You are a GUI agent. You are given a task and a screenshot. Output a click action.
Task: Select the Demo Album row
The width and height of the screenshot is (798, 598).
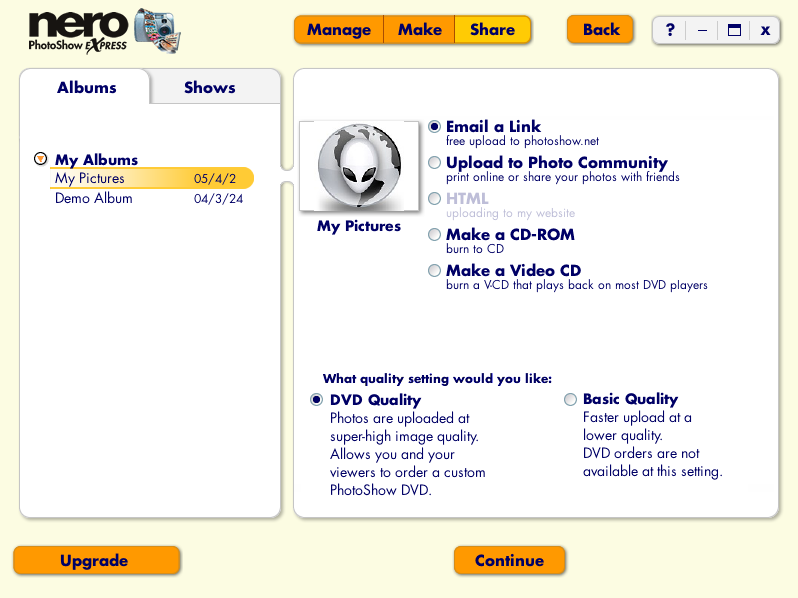click(x=149, y=198)
